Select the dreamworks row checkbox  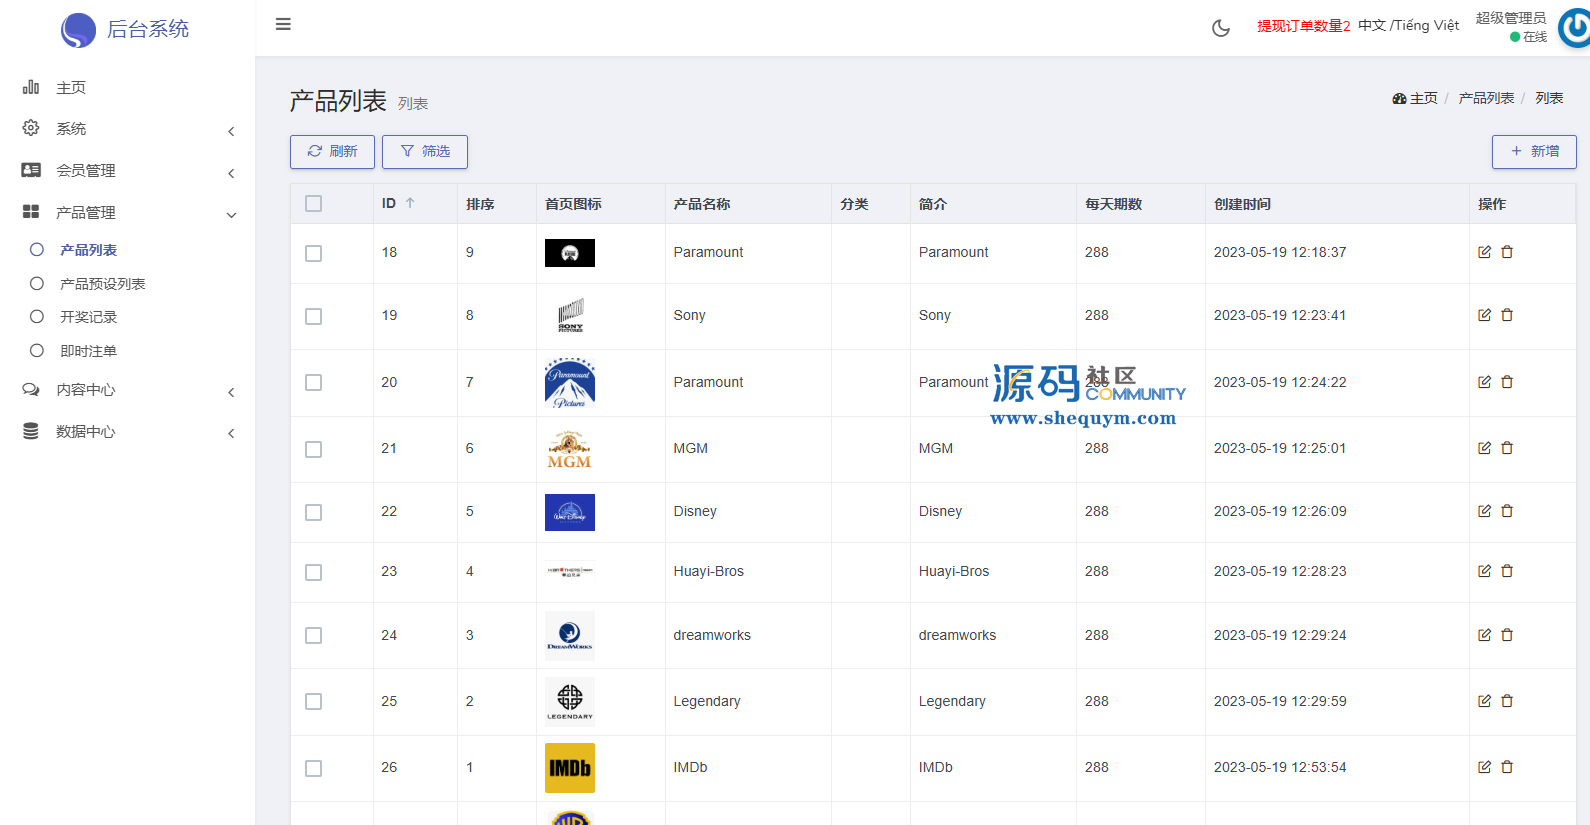click(314, 636)
